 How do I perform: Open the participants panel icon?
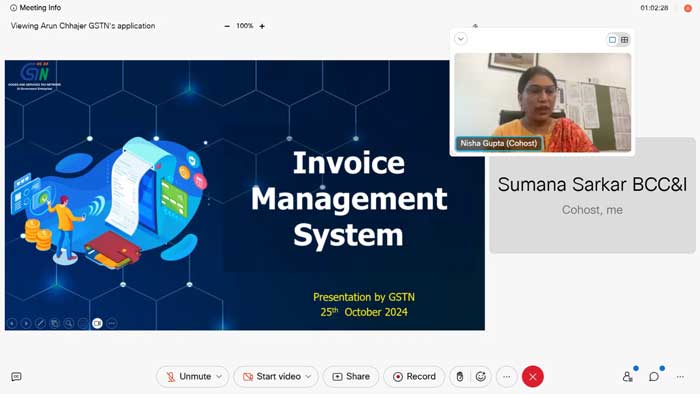click(627, 377)
